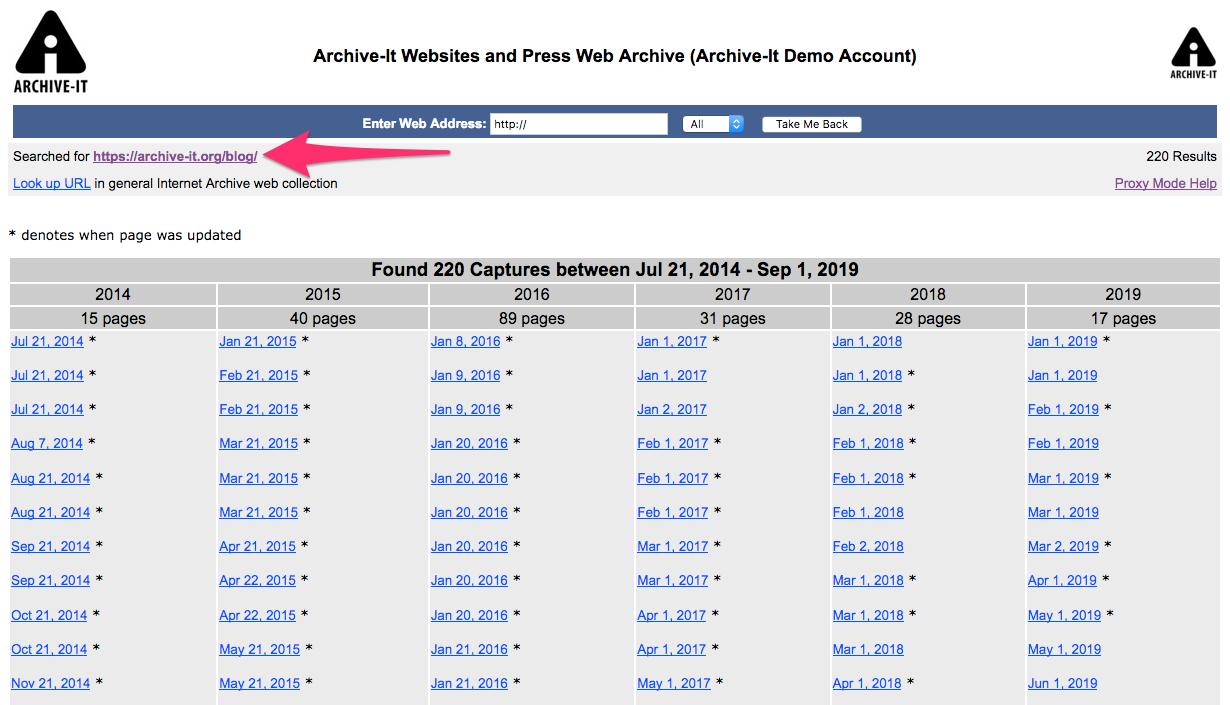The image size is (1230, 705).
Task: Open the Feb 2, 2018 capture
Action: point(867,546)
